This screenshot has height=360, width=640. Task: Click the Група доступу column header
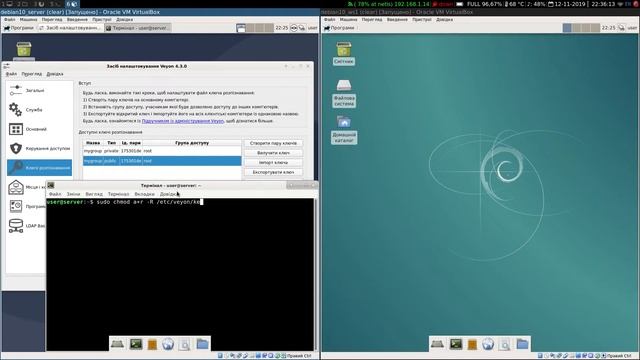click(x=192, y=143)
